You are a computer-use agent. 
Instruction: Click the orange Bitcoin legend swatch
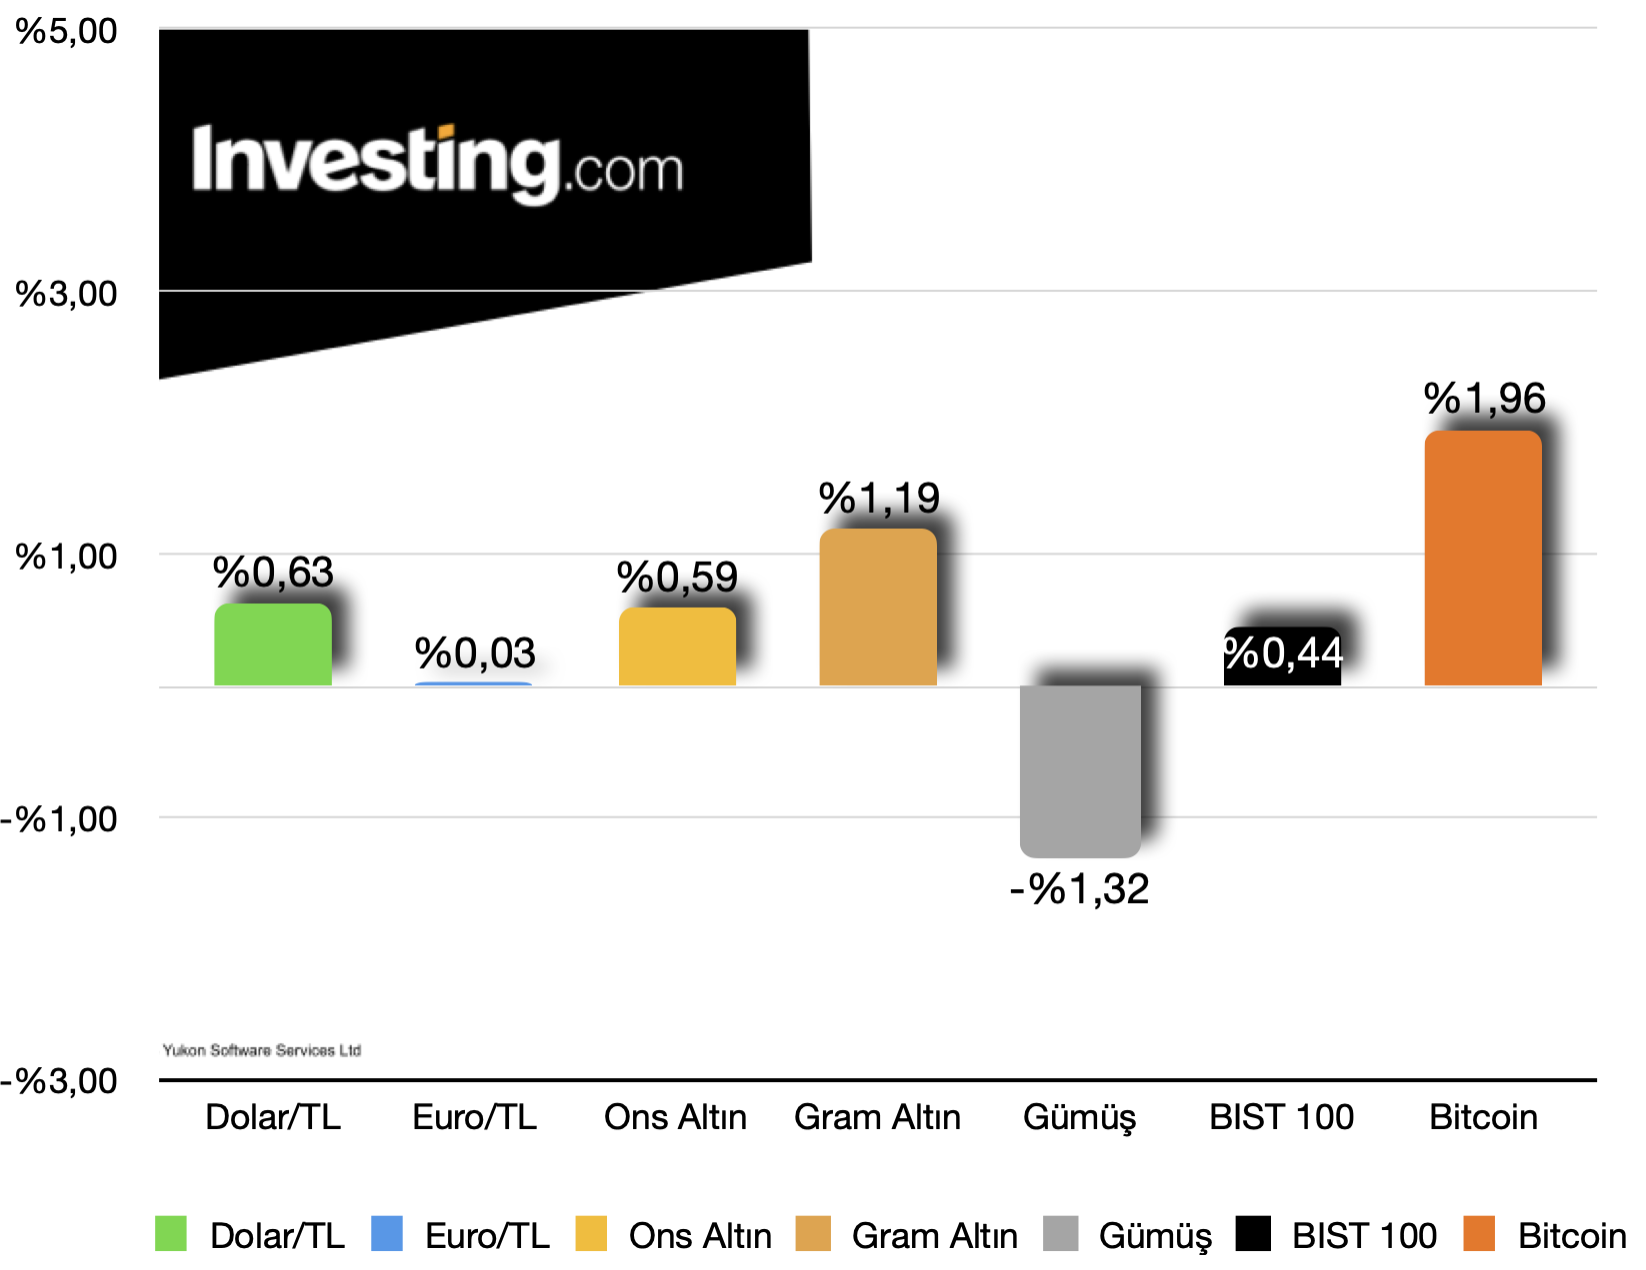(x=1479, y=1233)
